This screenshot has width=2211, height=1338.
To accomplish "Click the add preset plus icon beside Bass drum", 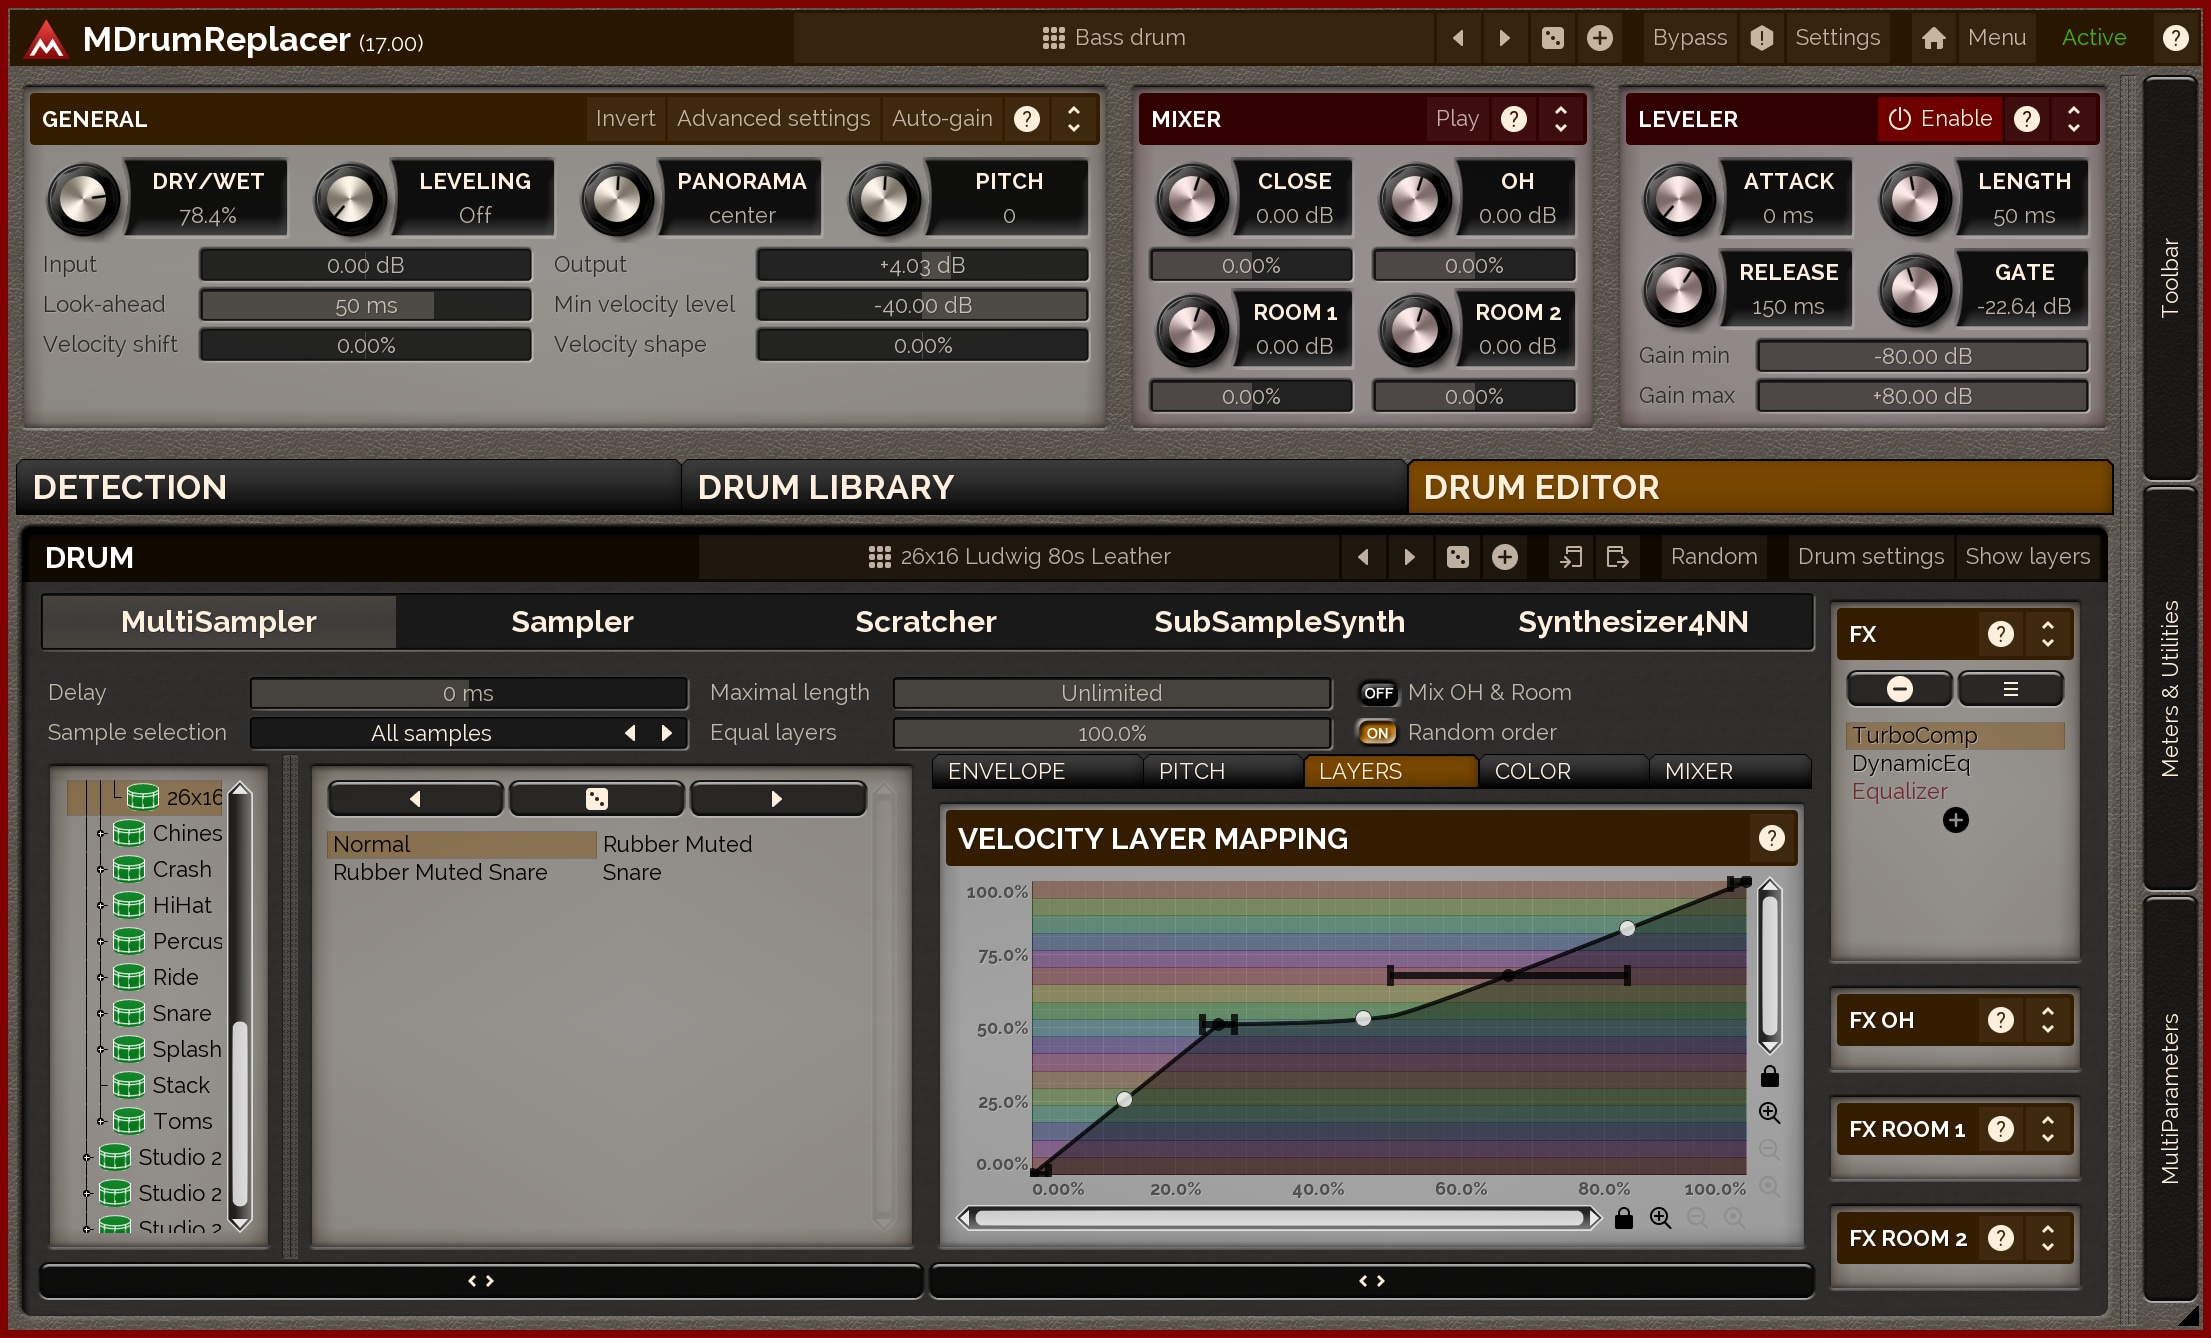I will [x=1599, y=38].
